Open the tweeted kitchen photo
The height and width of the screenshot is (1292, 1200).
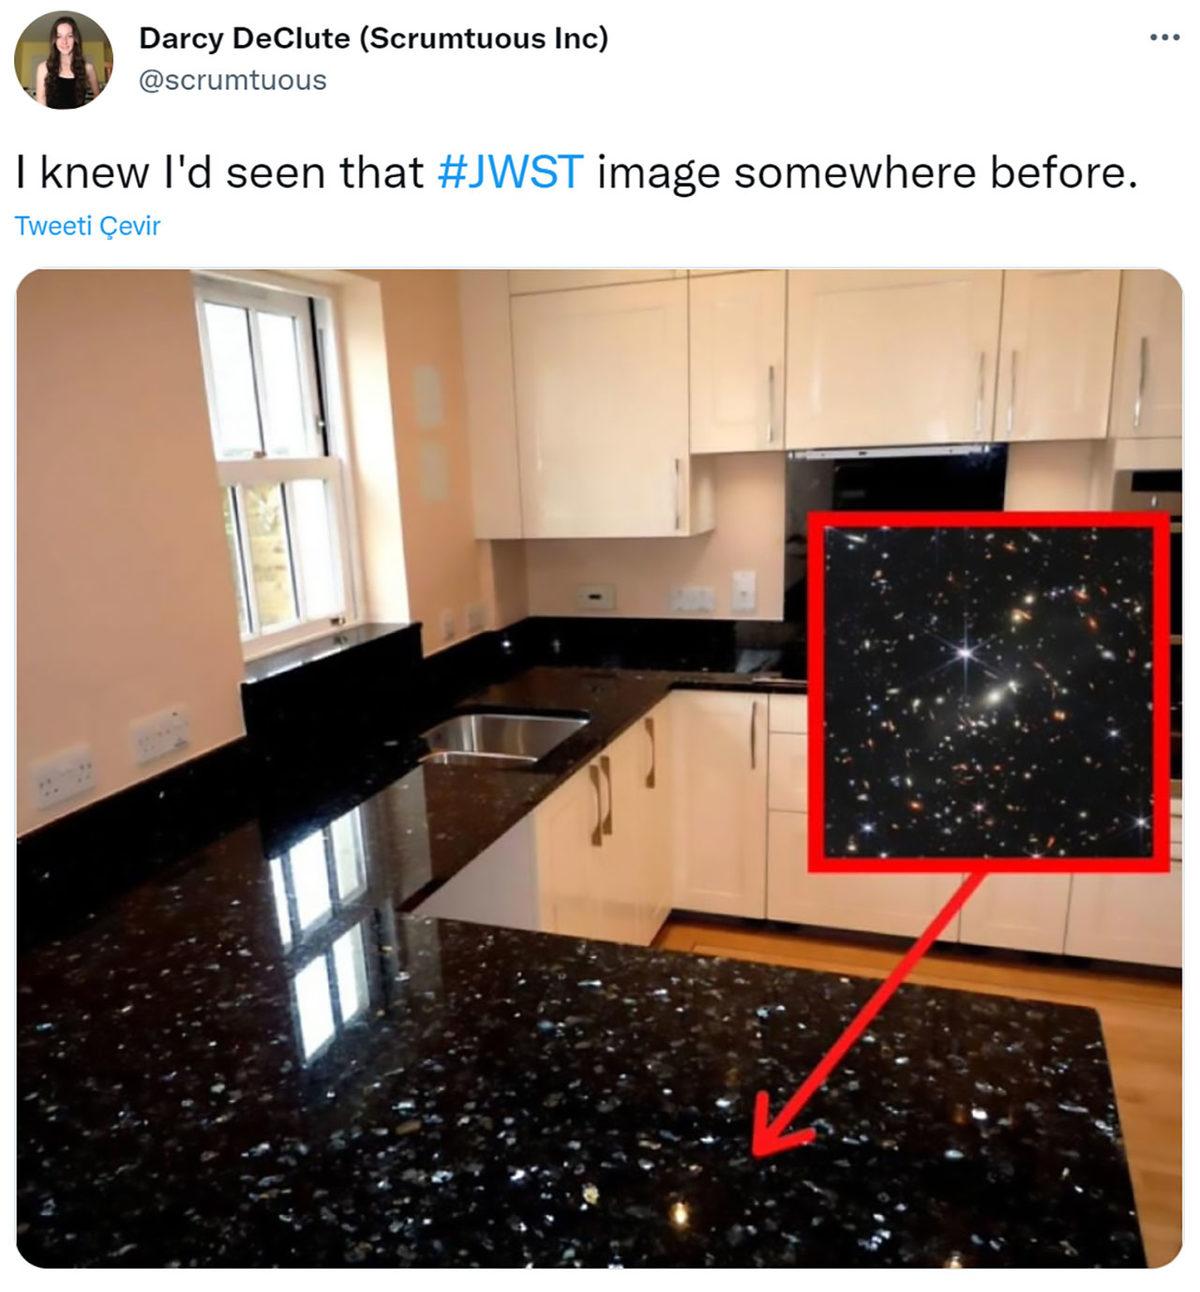[x=599, y=768]
